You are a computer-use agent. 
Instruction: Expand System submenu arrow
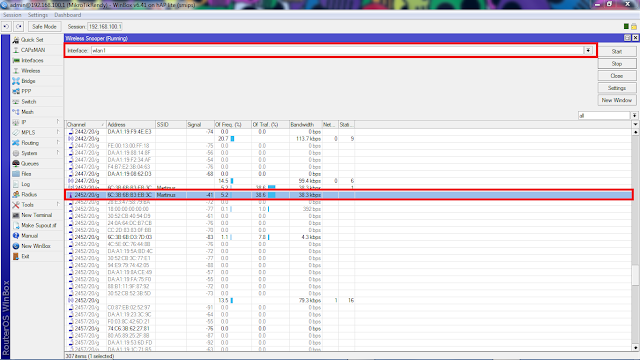point(58,153)
